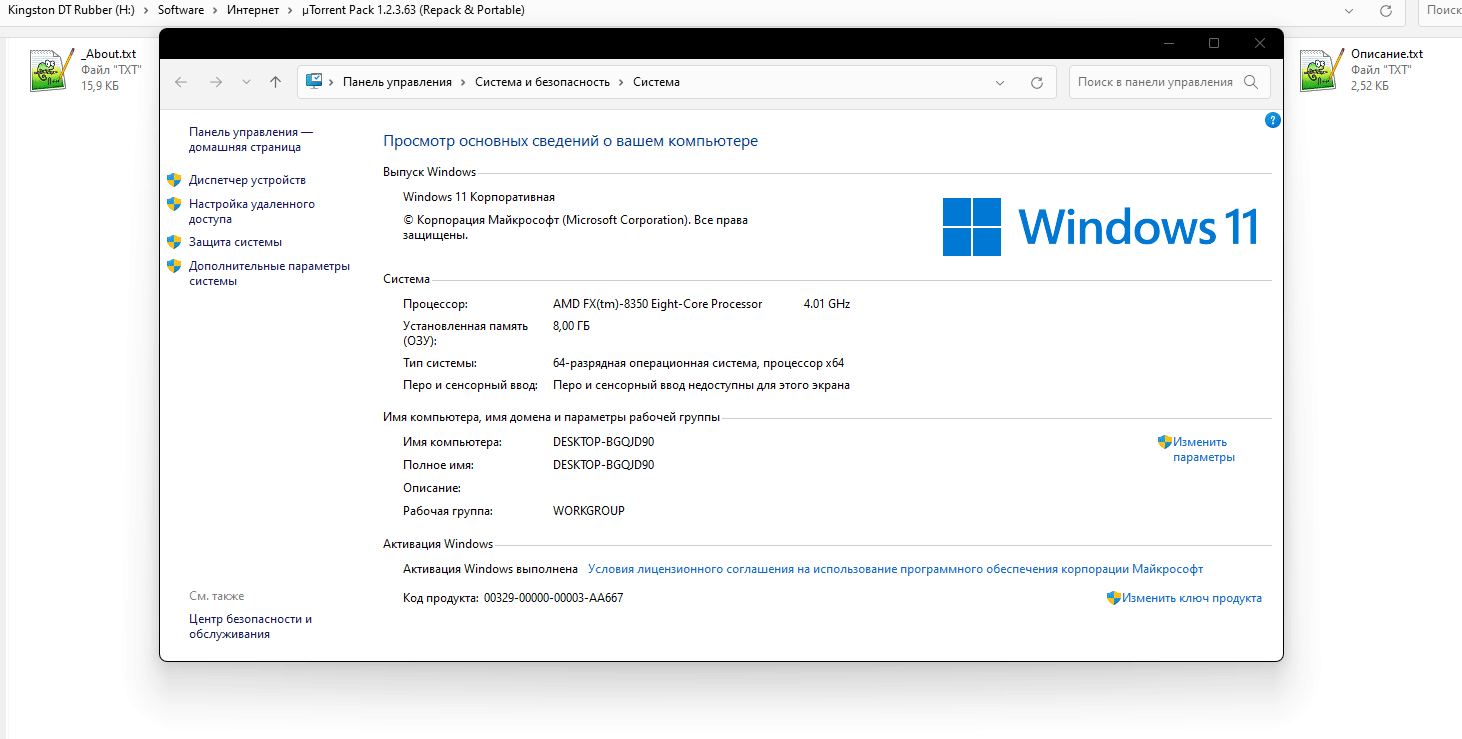Viewport: 1462px width, 739px height.
Task: Click the processor value 'AMD FX(tm)-8350 Eight-Core Processor'
Action: 657,304
